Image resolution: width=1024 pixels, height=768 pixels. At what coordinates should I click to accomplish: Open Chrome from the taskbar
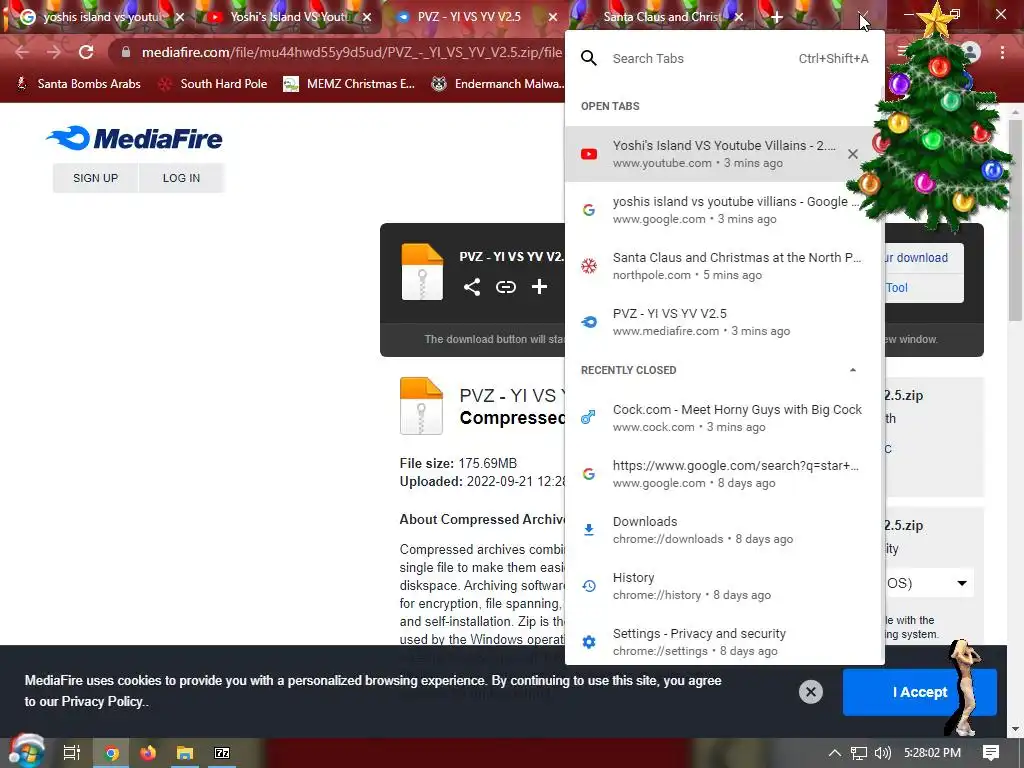click(112, 753)
